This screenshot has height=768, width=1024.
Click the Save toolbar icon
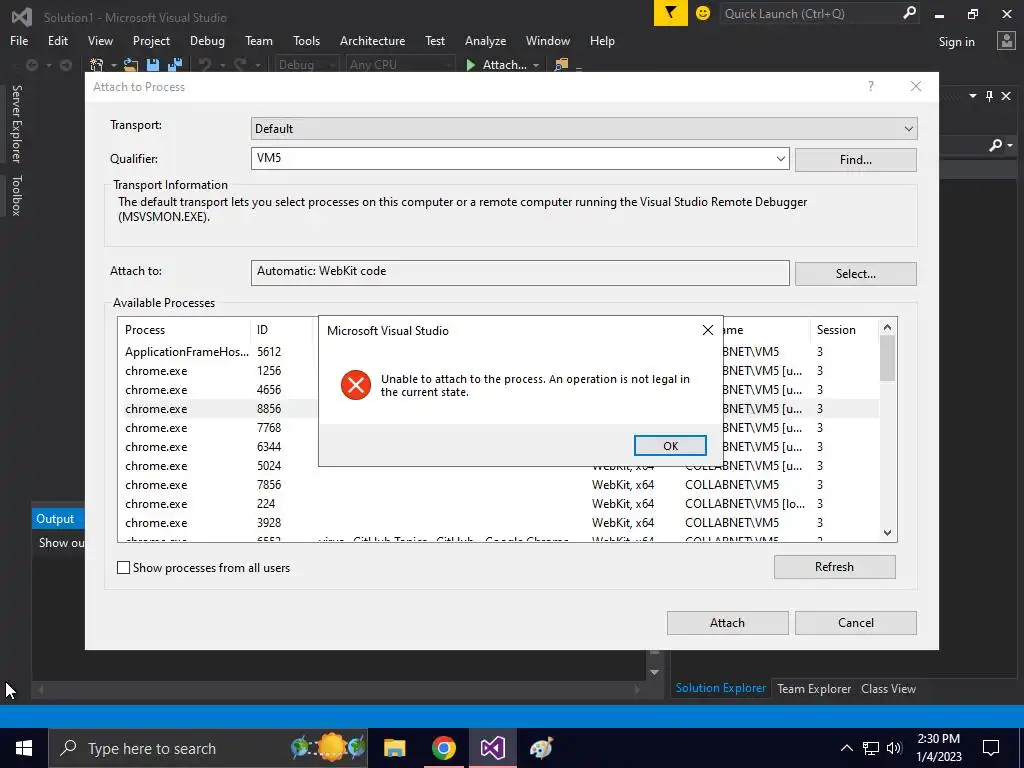[153, 65]
